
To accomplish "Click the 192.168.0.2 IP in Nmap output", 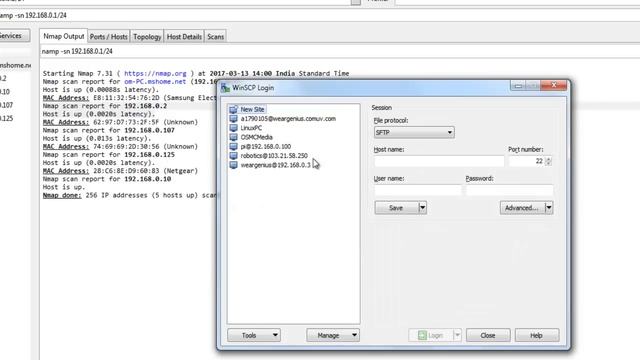I will tap(145, 106).
